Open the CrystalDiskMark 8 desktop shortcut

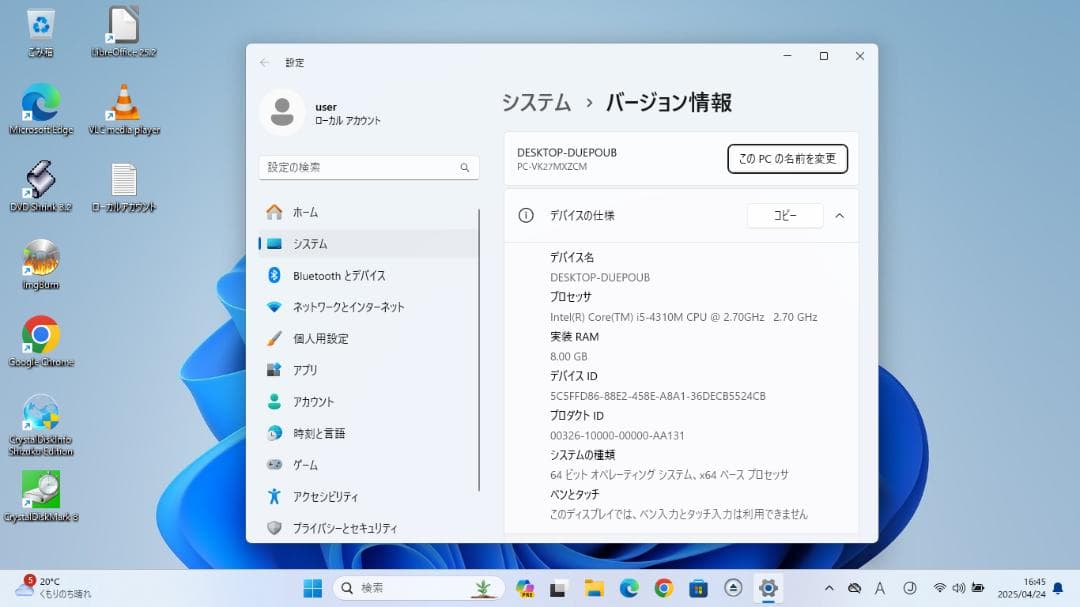(x=41, y=496)
